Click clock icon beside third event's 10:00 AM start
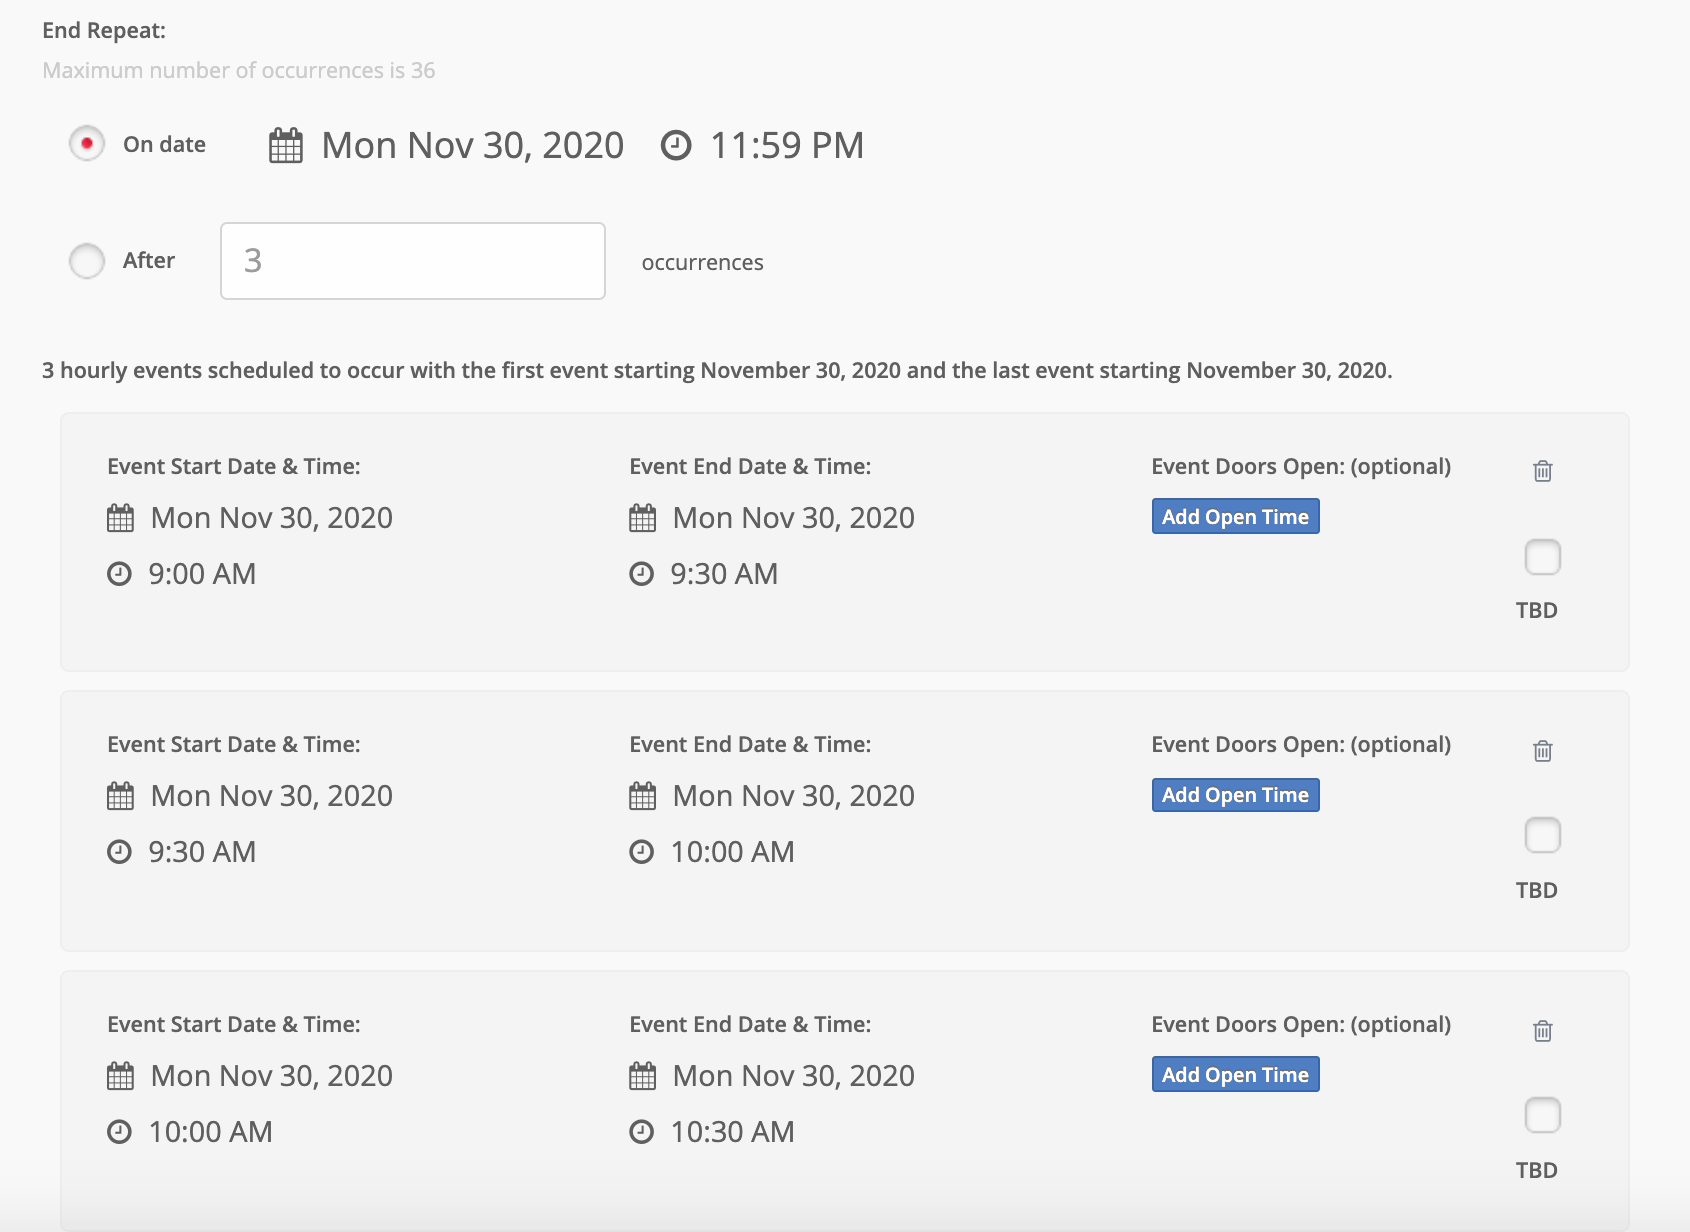The width and height of the screenshot is (1690, 1232). (120, 1132)
